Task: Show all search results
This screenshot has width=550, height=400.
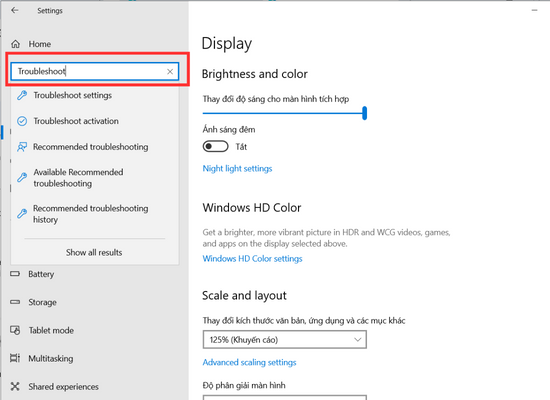Action: click(x=94, y=252)
